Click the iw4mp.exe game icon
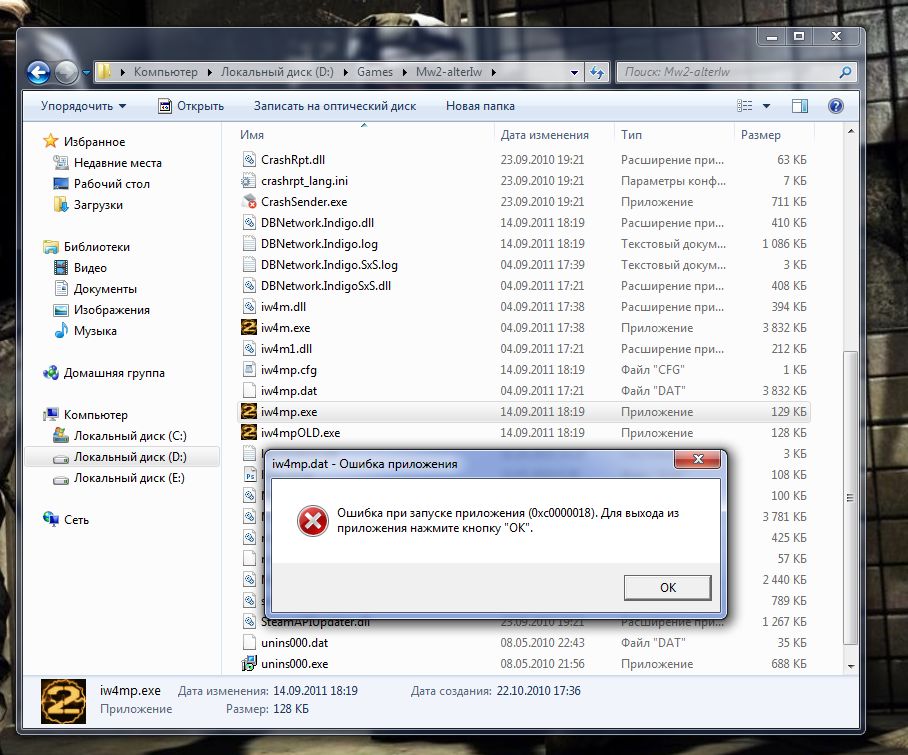 (x=248, y=411)
